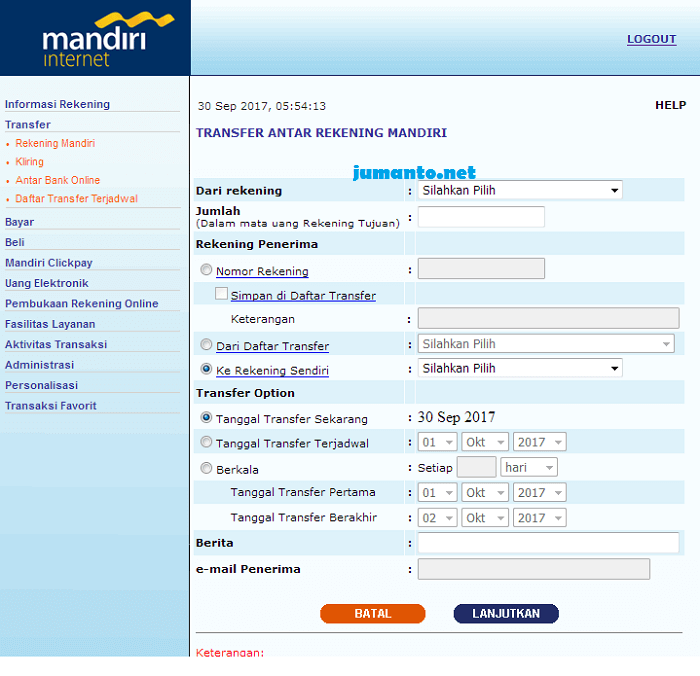Open the Tanggal Transfer Terjadwal month dropdown
Image resolution: width=700 pixels, height=676 pixels.
485,442
